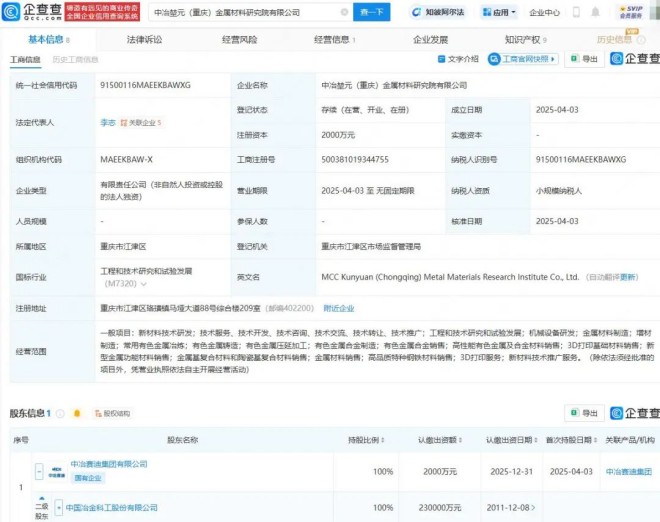Screen dimensions: 660x522
Task: Expand the 中国冶金科工股份有限公司 row
Action: tap(60, 508)
